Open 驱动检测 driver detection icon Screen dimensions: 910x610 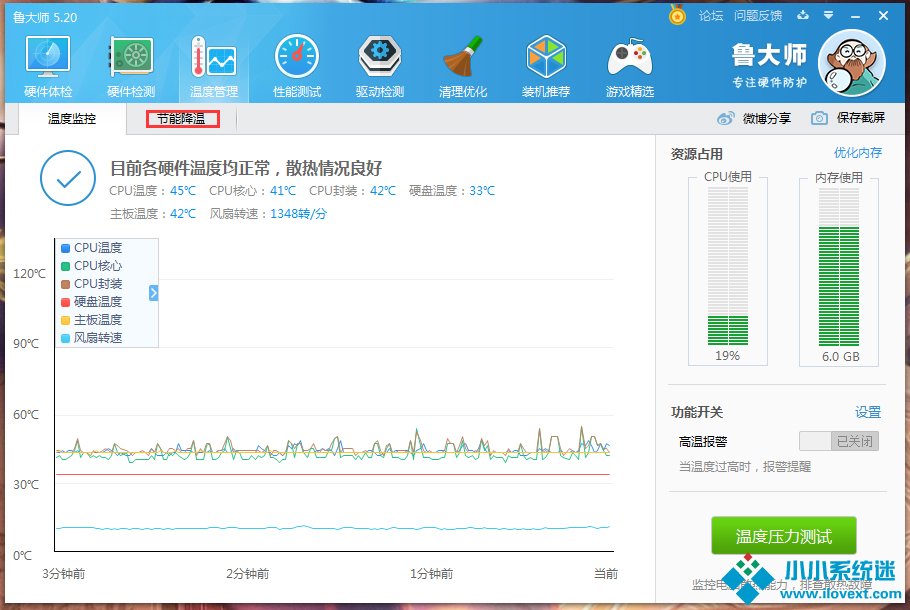click(x=379, y=66)
